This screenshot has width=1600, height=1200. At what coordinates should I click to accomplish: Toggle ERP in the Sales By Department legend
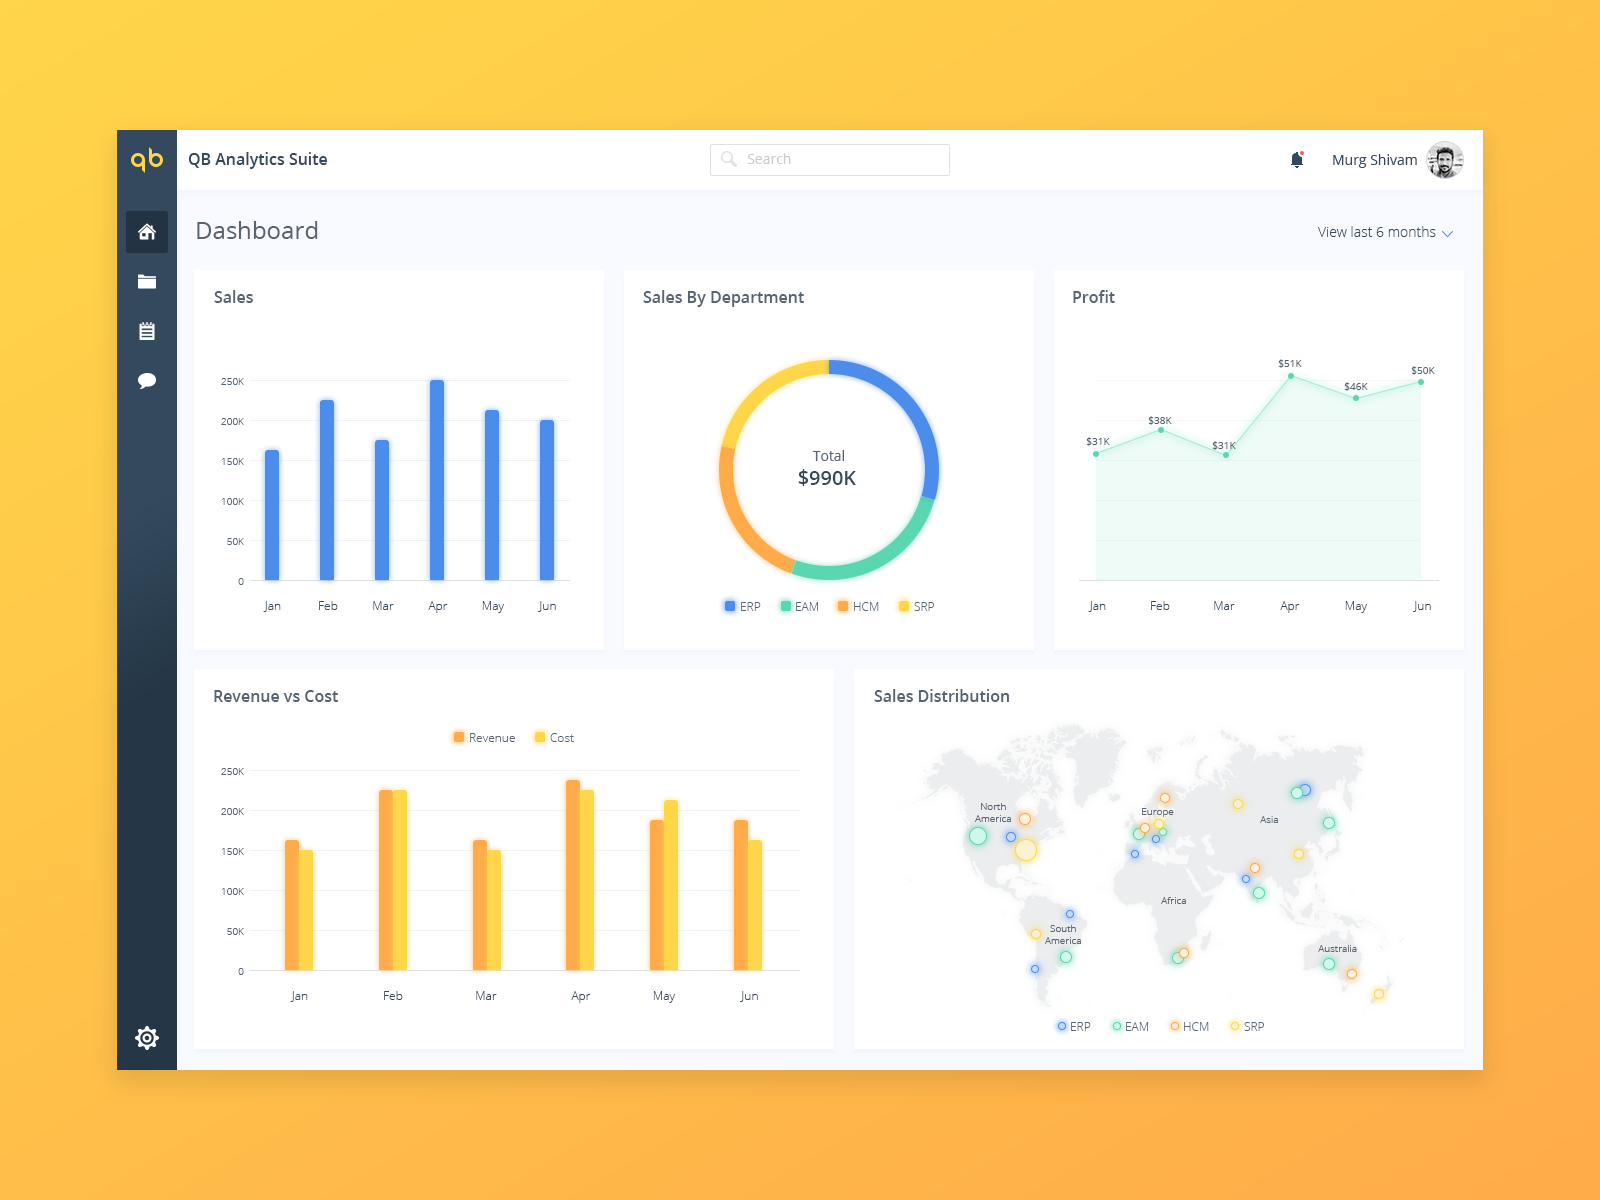[x=740, y=606]
